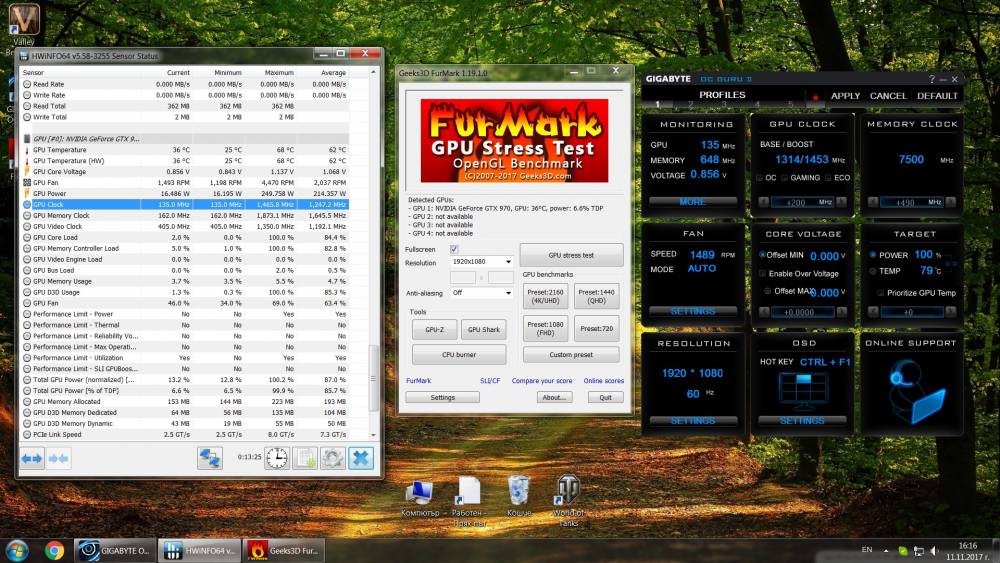The height and width of the screenshot is (563, 1000).
Task: Increase core voltage offset right arrow
Action: (842, 312)
